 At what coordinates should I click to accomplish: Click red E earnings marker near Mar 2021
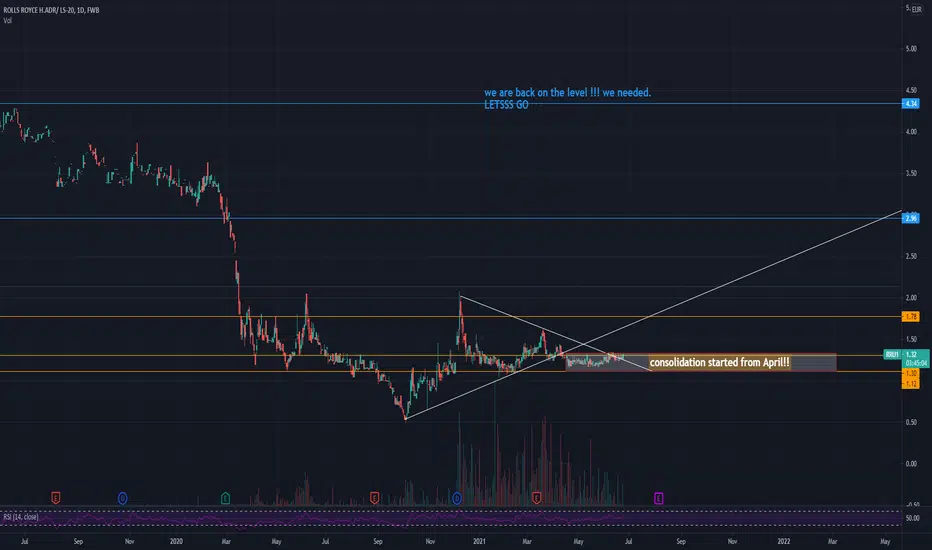tap(537, 498)
